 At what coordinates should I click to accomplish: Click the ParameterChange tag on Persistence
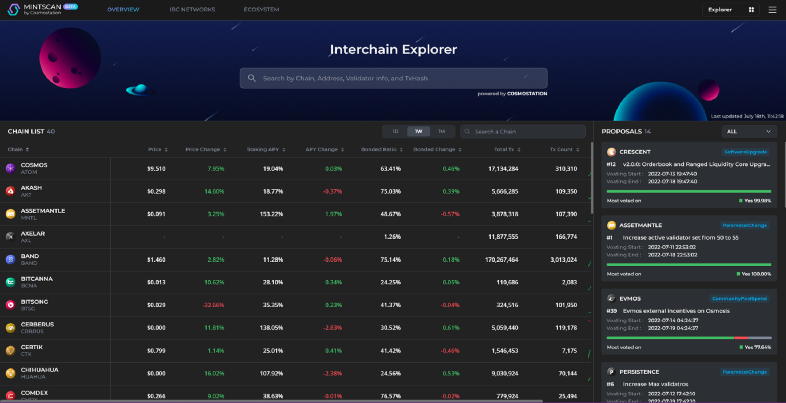tap(745, 372)
